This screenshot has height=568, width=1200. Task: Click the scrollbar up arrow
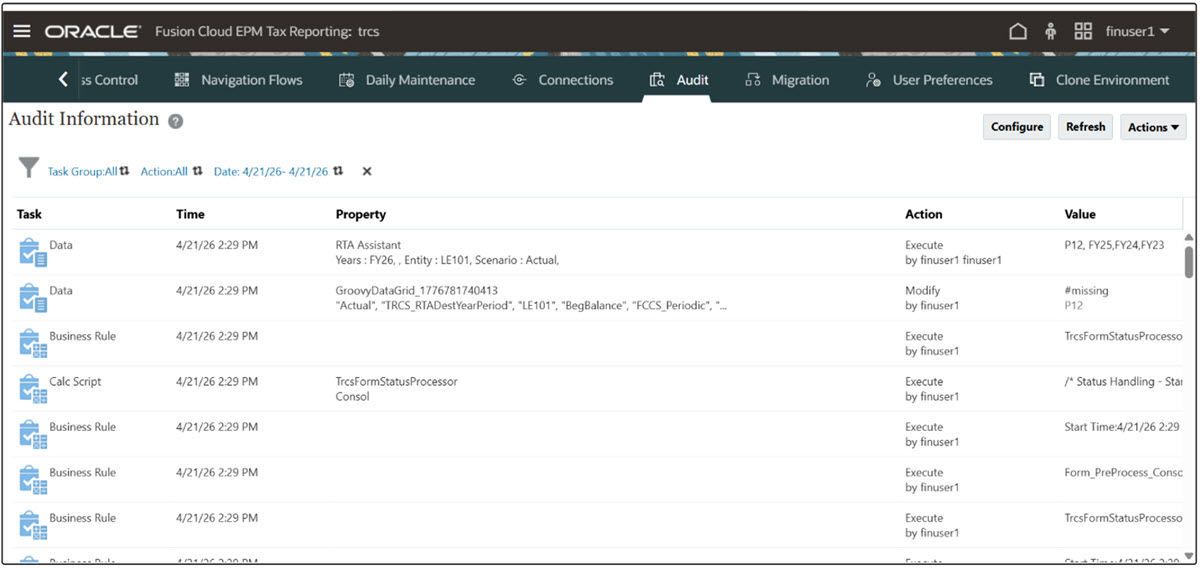click(x=1189, y=238)
